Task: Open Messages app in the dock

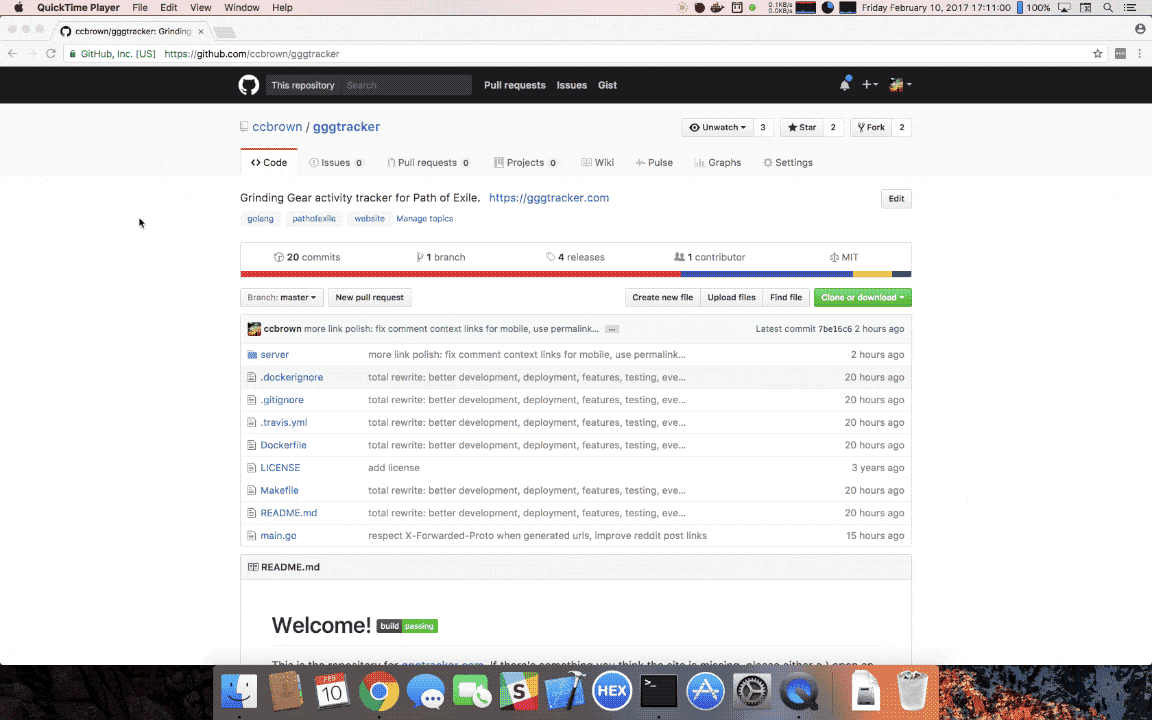Action: point(425,691)
